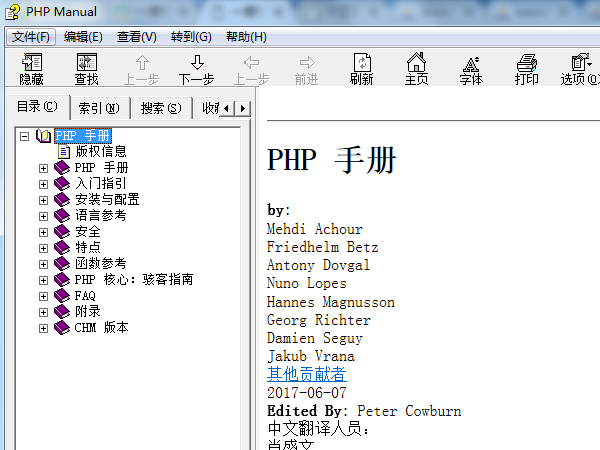Expand the 语言参考 node

coord(43,217)
